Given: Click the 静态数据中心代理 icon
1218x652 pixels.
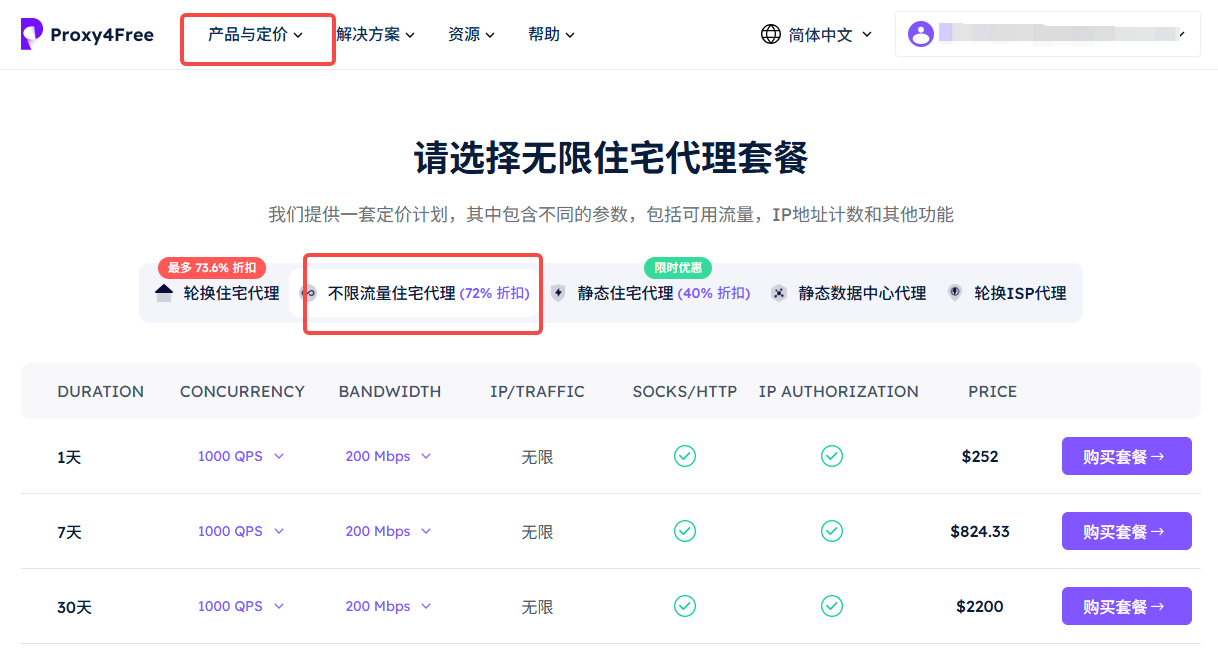Looking at the screenshot, I should pos(779,293).
